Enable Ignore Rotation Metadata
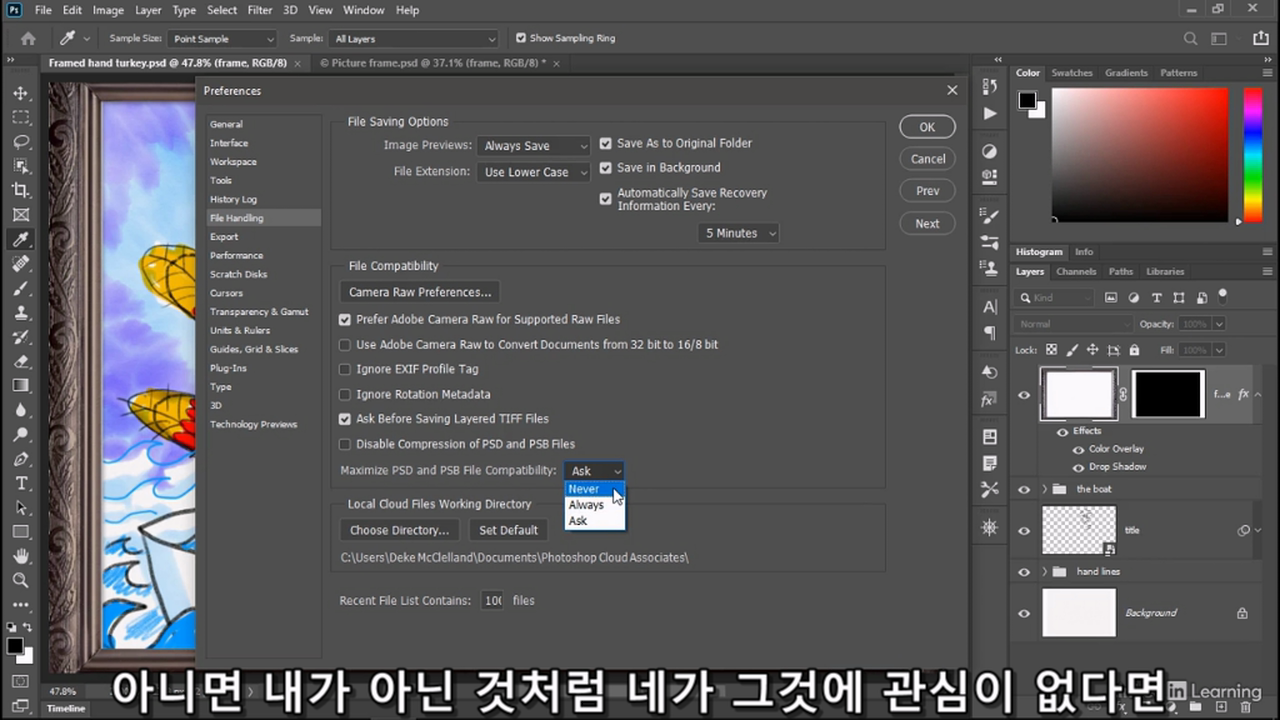This screenshot has width=1280, height=720. (x=345, y=395)
